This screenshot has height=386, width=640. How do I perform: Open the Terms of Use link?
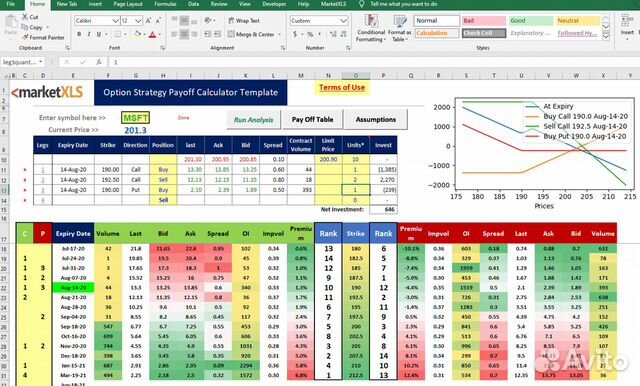click(342, 87)
